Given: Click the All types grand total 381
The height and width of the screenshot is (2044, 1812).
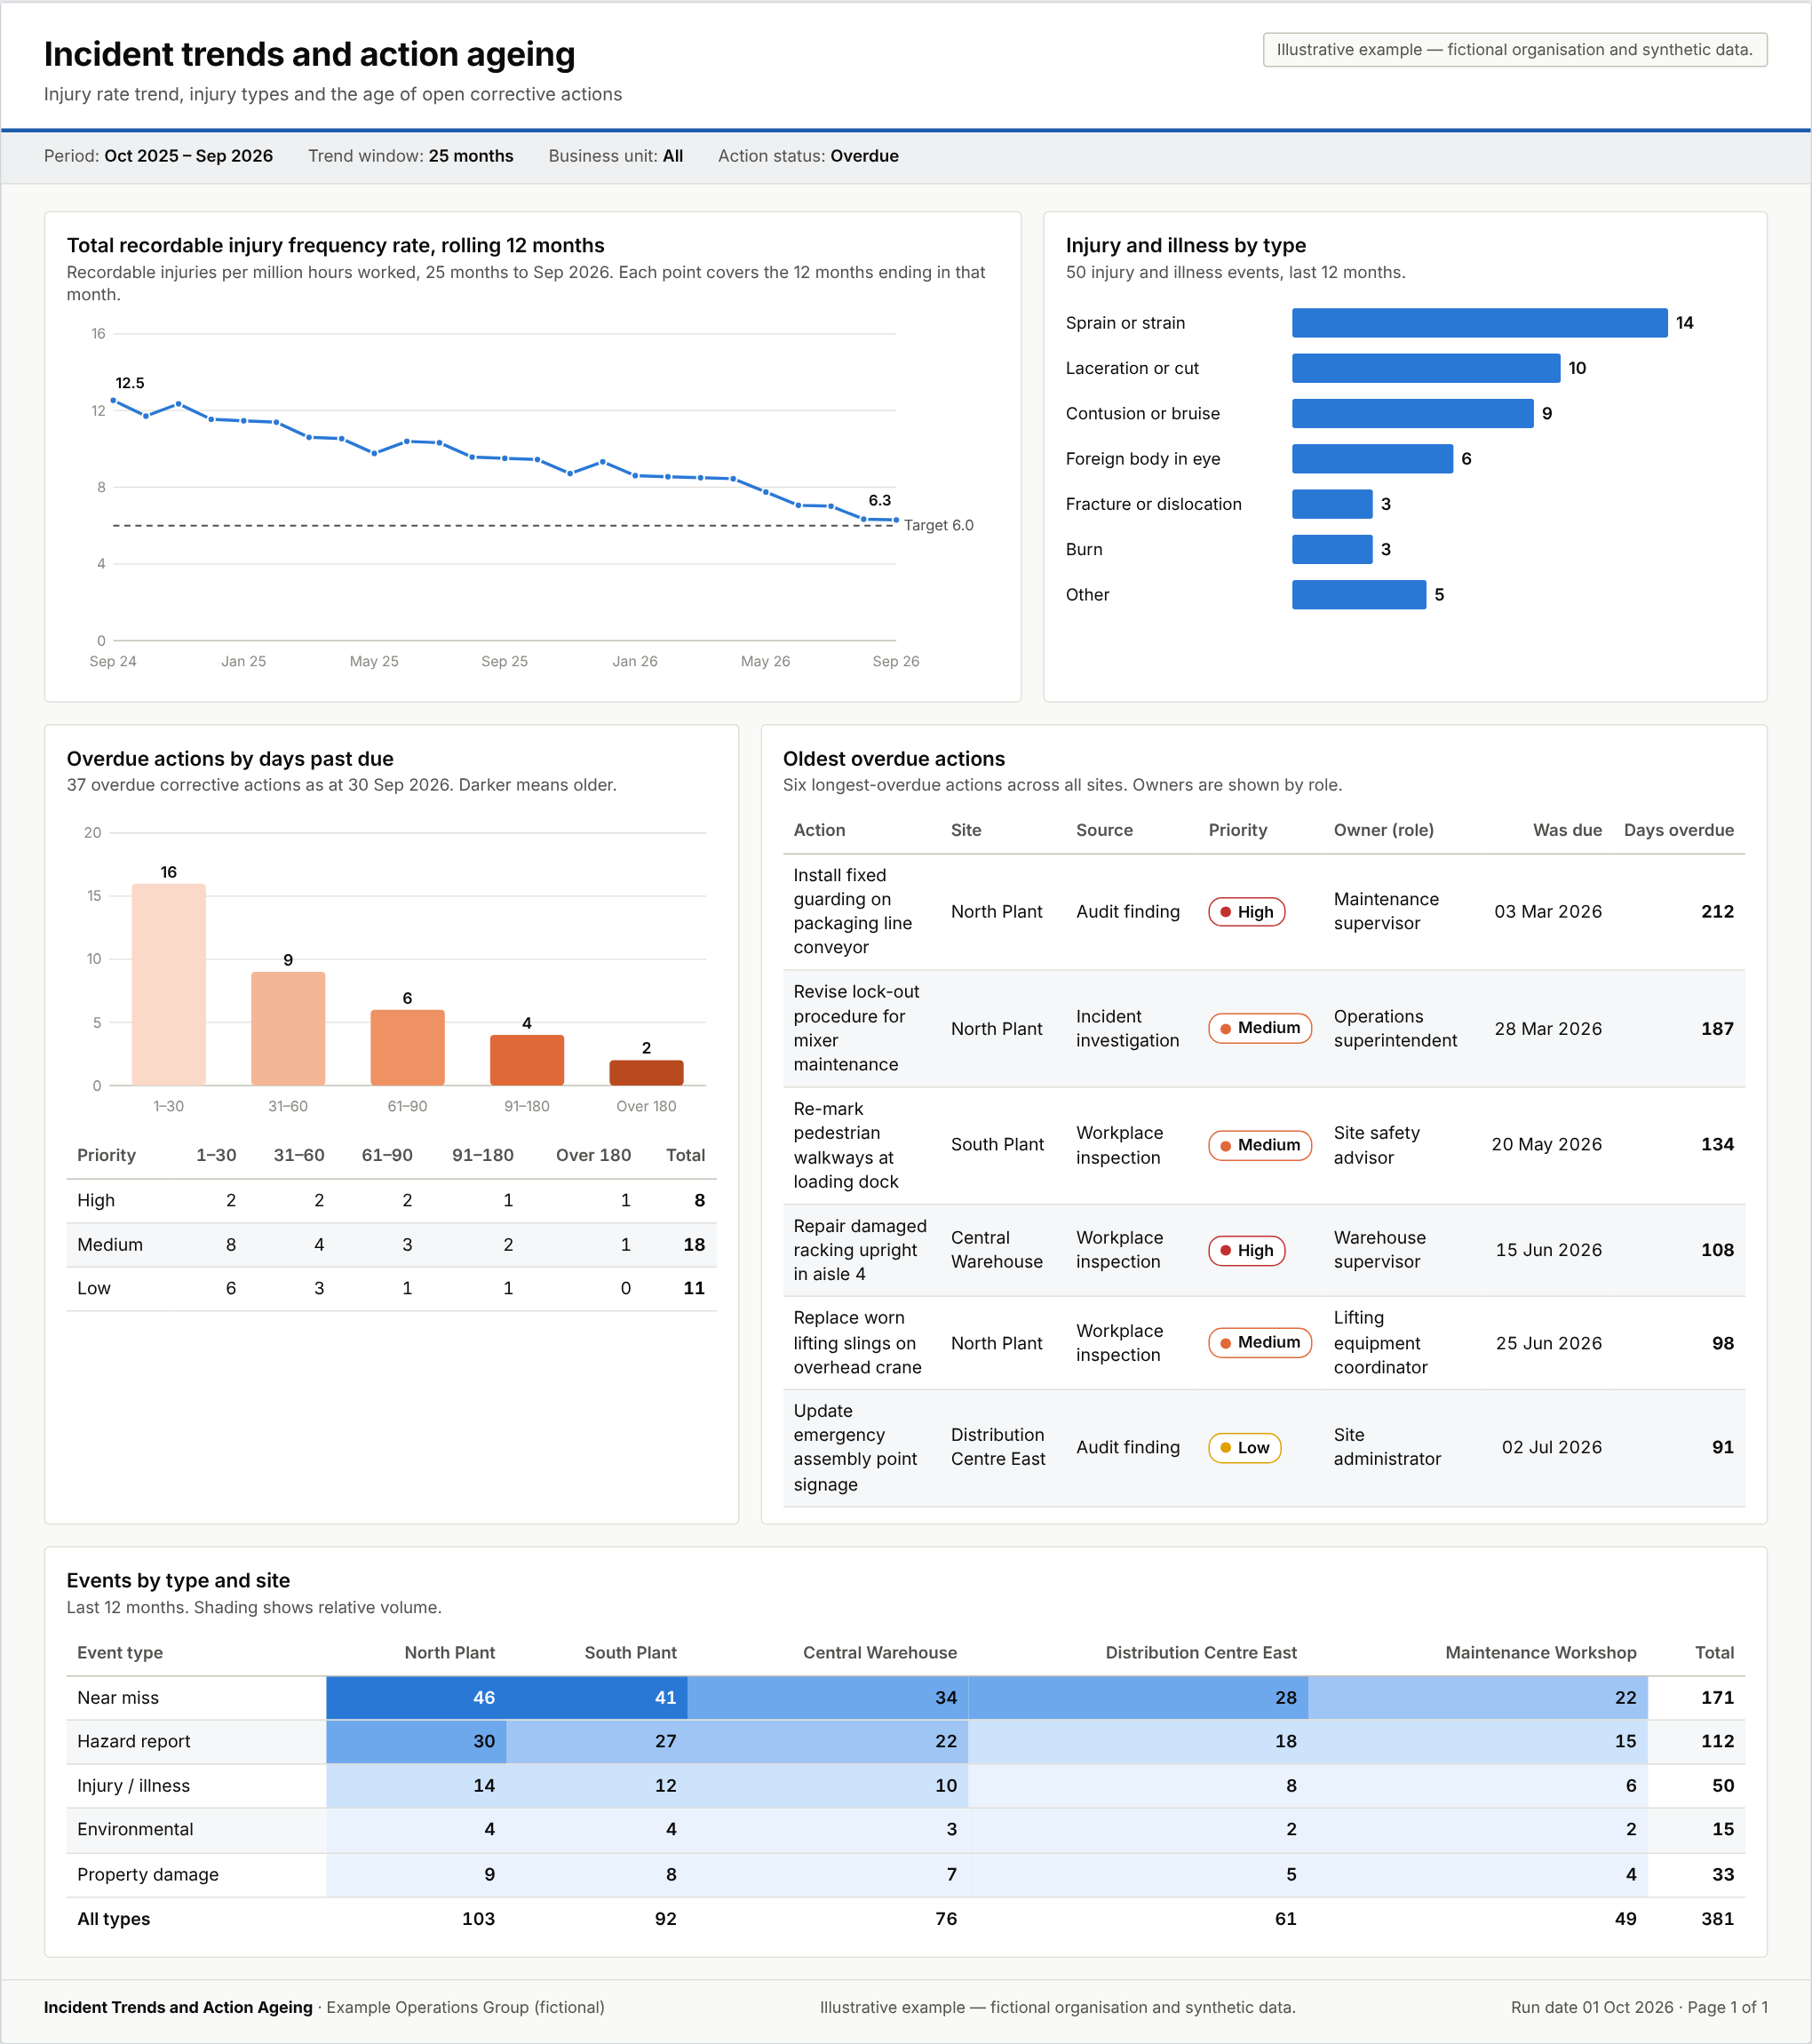Looking at the screenshot, I should pyautogui.click(x=1717, y=1919).
